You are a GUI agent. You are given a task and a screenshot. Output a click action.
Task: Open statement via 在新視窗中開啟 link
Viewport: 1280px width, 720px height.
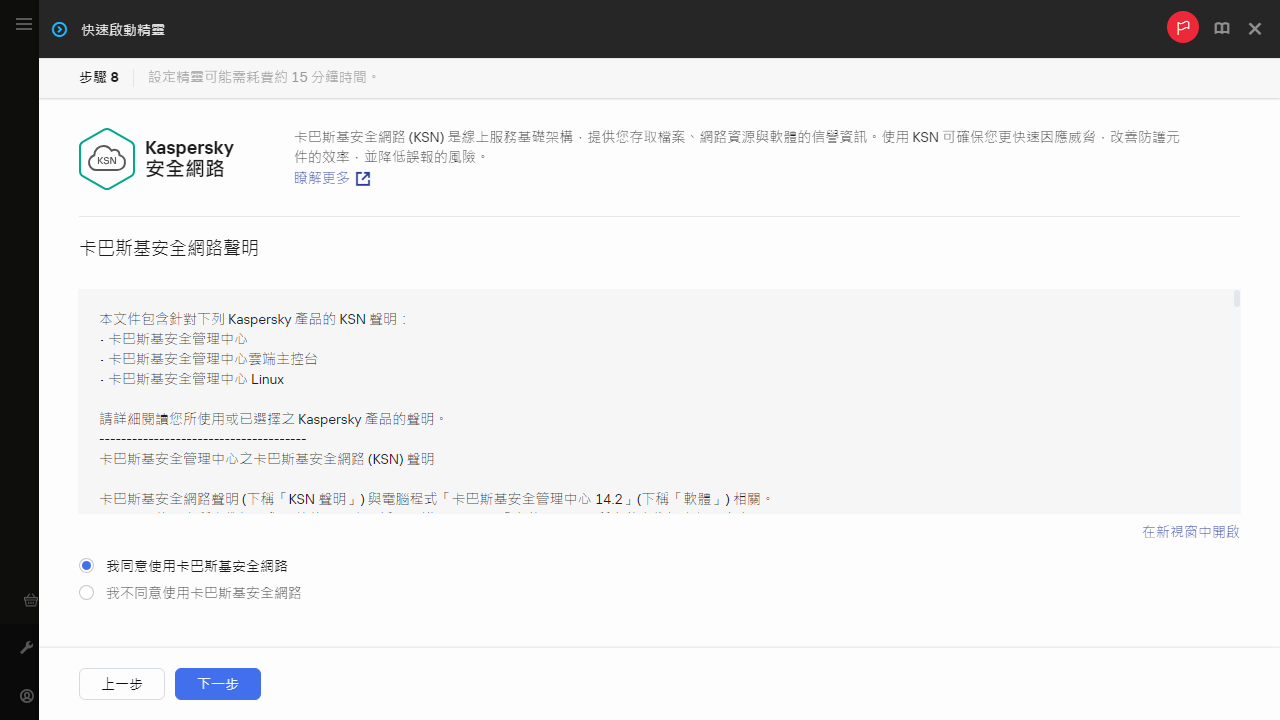(1190, 532)
